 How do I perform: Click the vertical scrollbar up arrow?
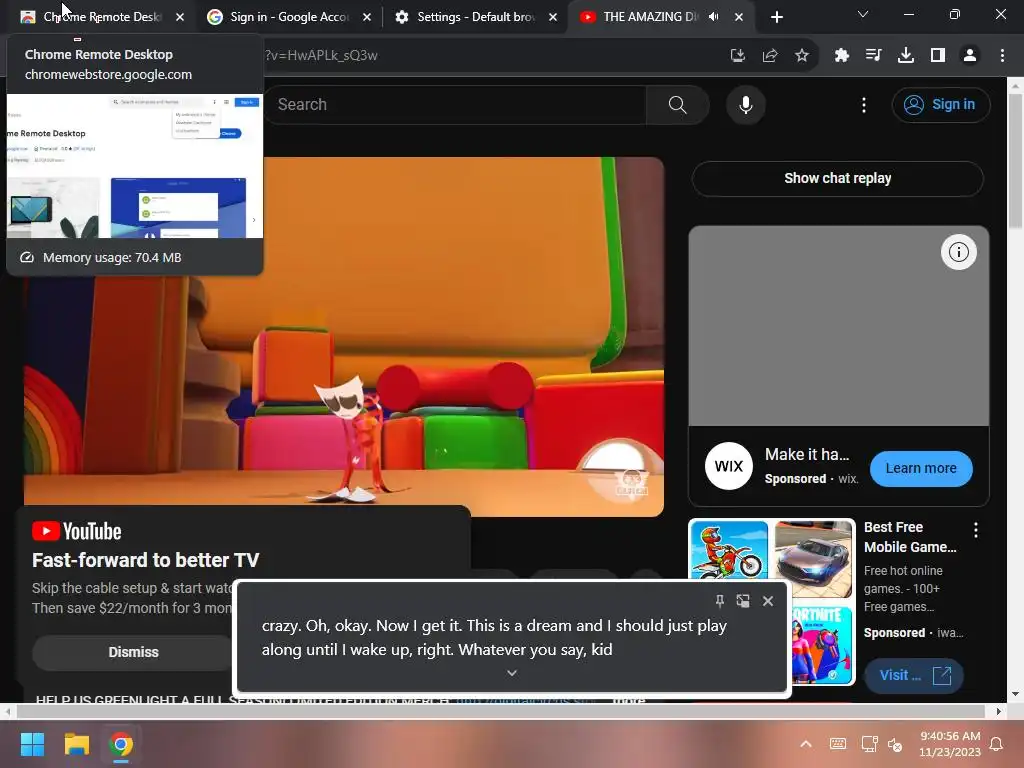(1015, 85)
